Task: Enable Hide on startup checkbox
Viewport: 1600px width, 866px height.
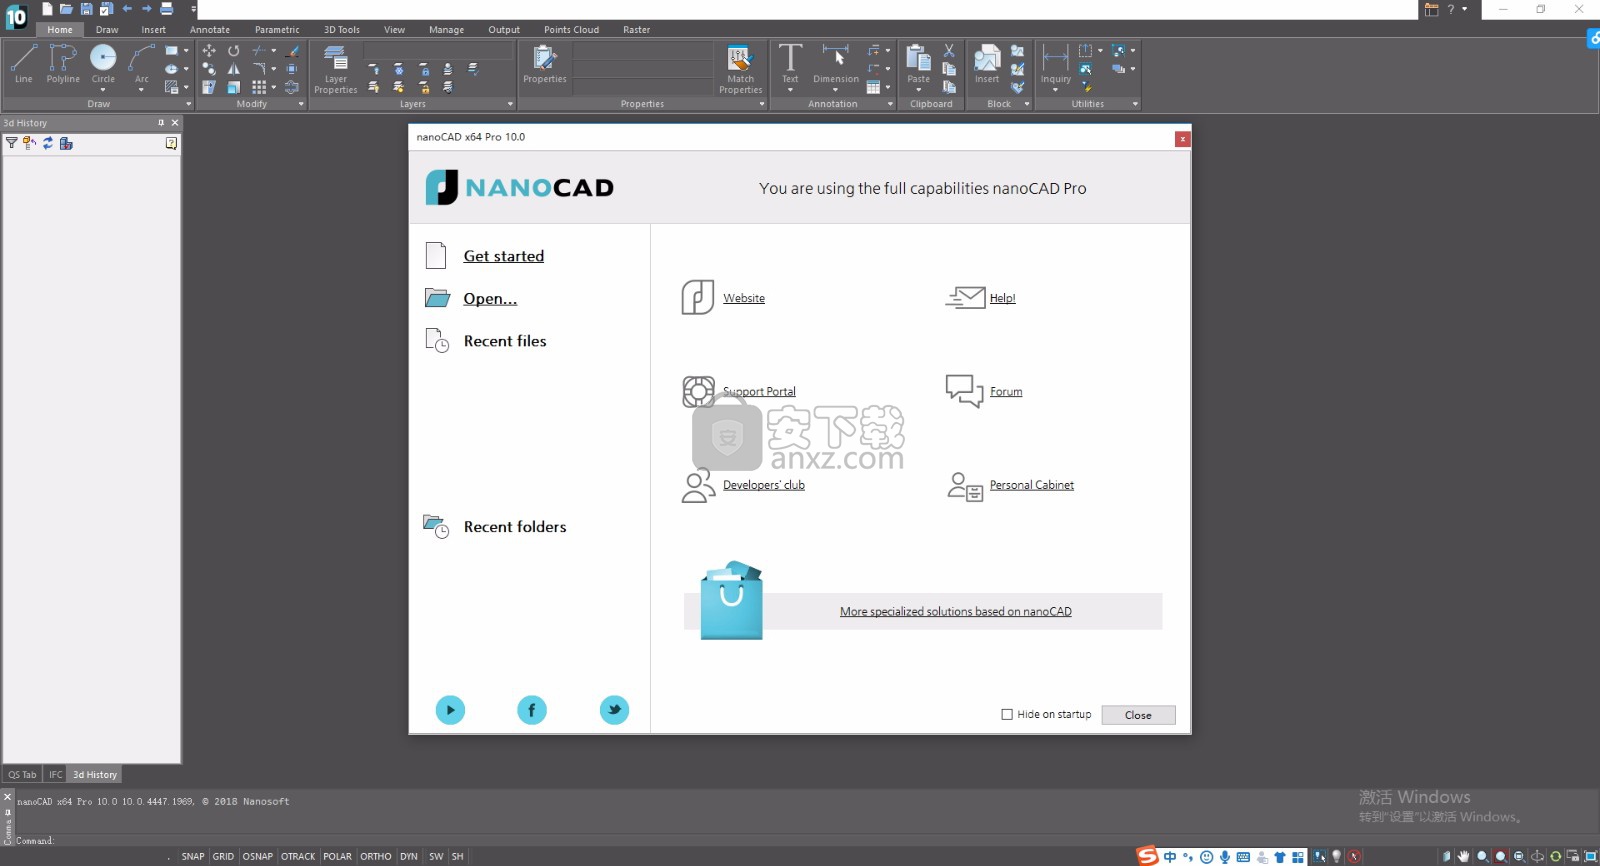Action: [x=1007, y=714]
